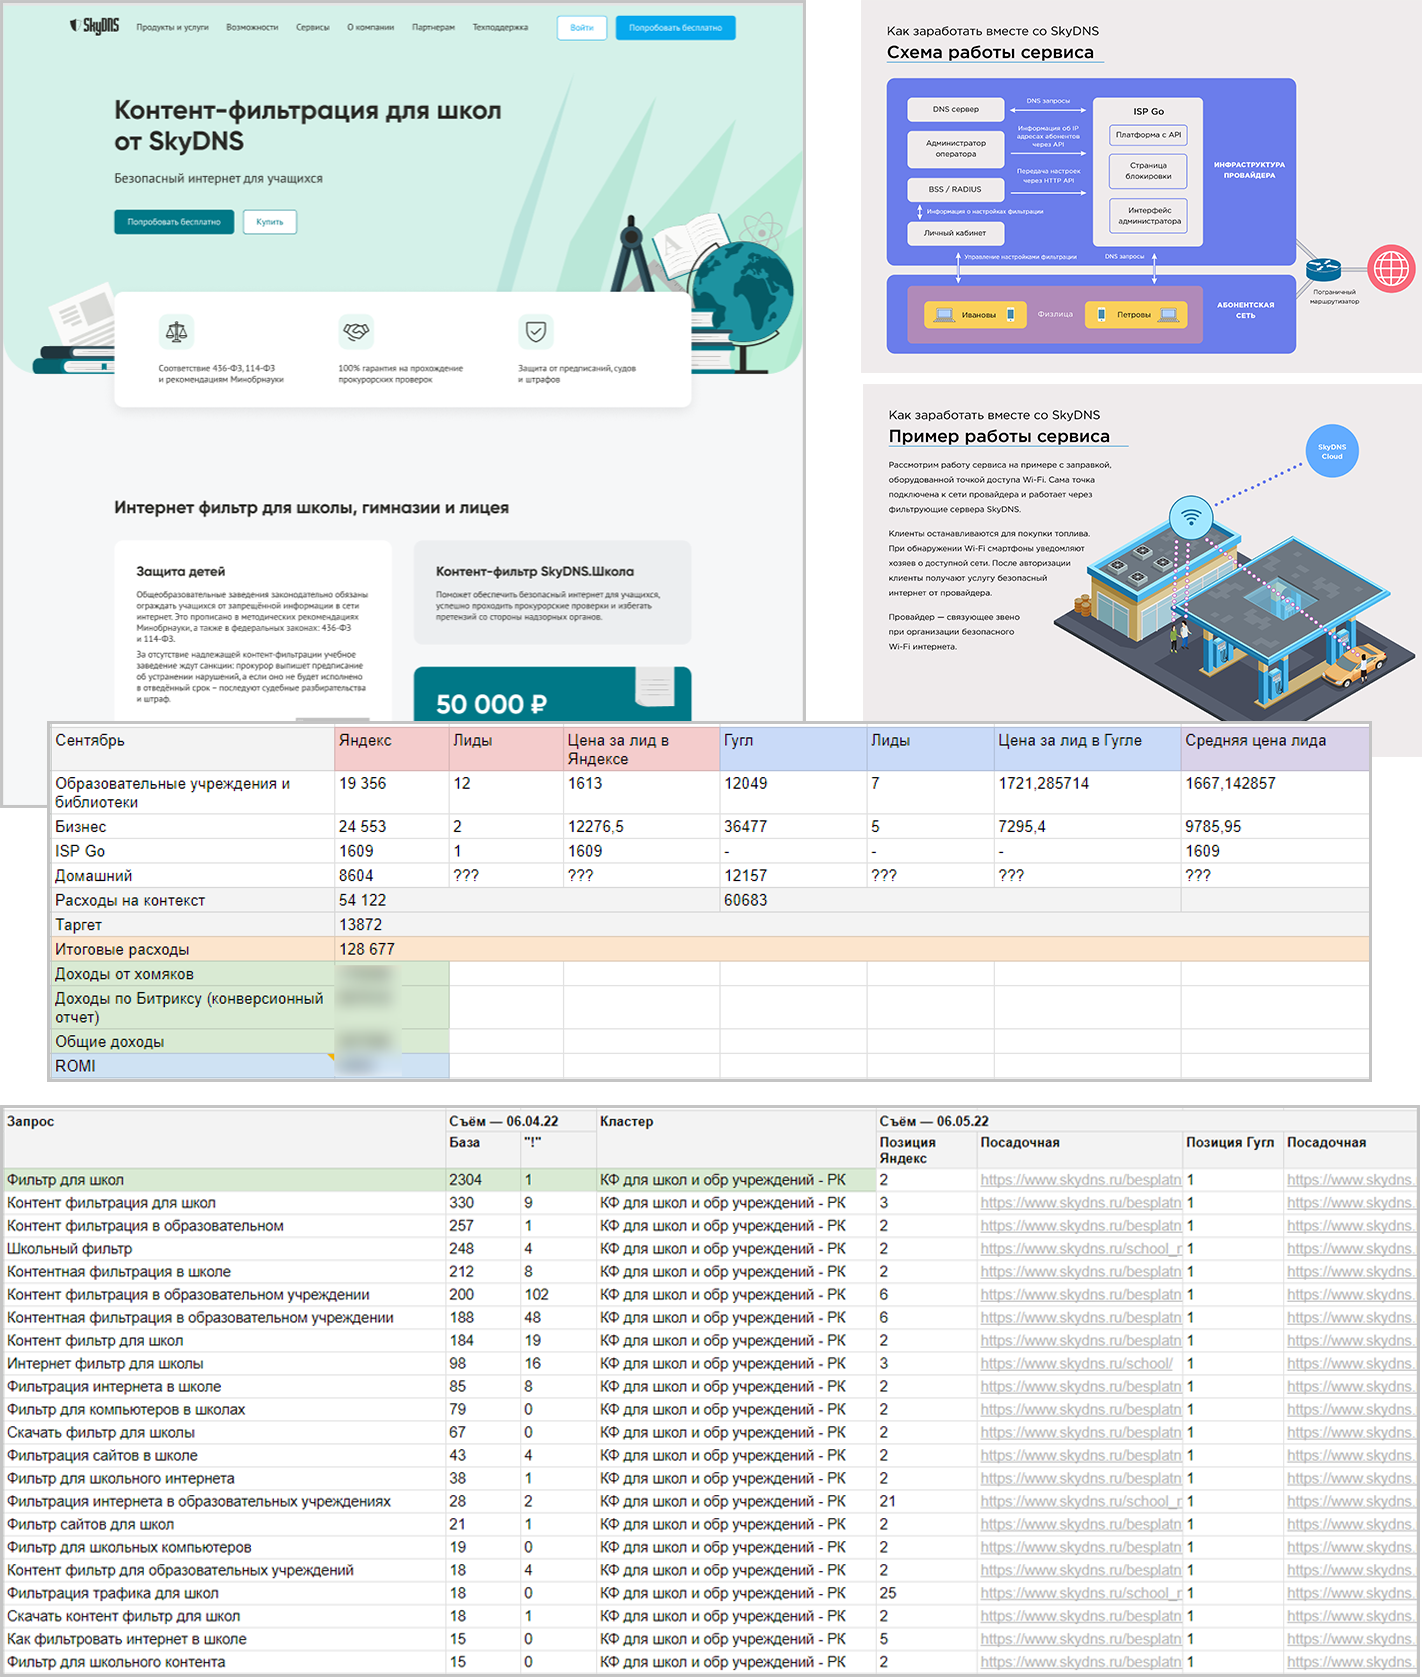Open the Техподдержка menu item
The height and width of the screenshot is (1677, 1422).
click(x=500, y=28)
